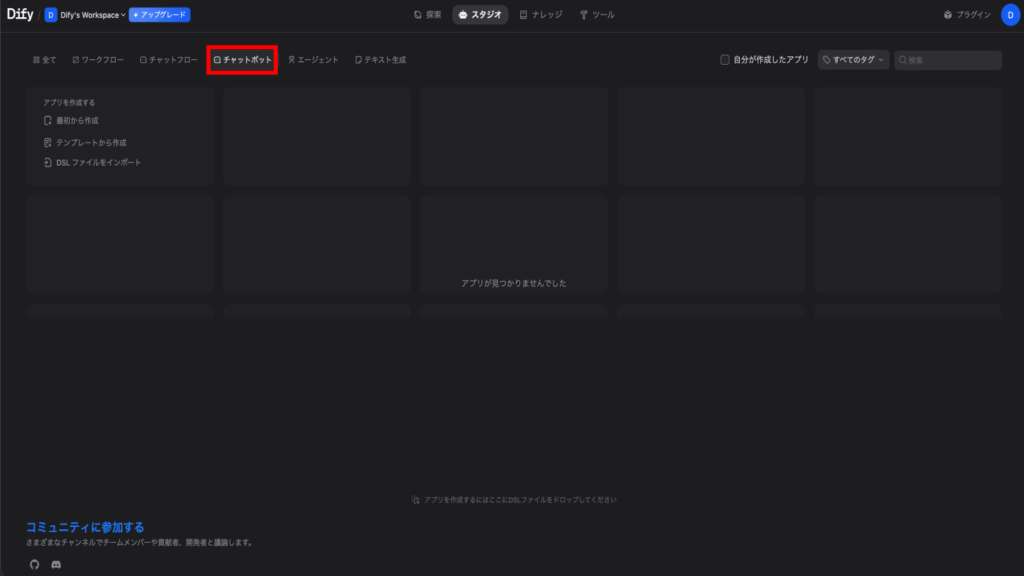
Task: Click the workspace D avatar icon
Action: click(51, 15)
